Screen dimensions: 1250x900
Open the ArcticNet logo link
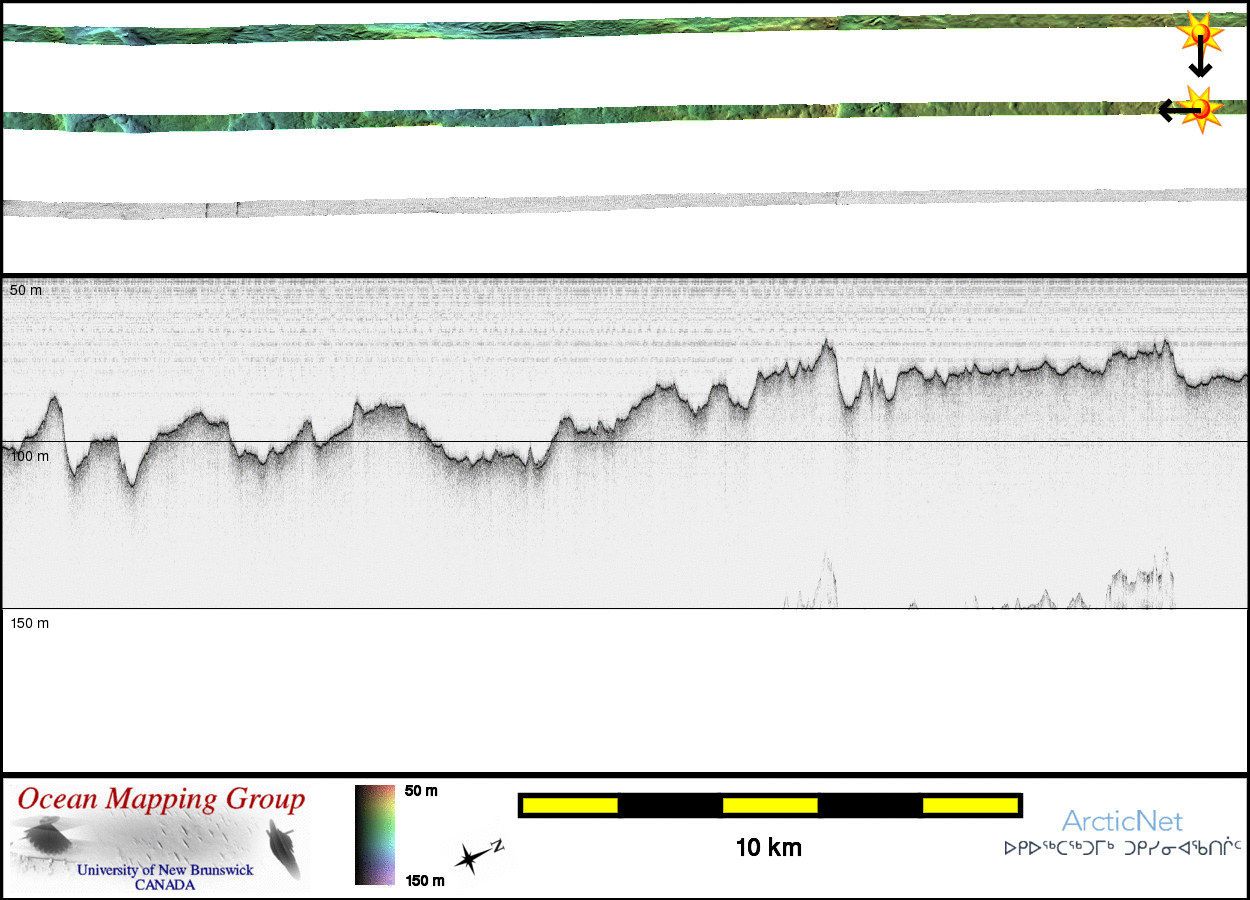click(x=1122, y=822)
